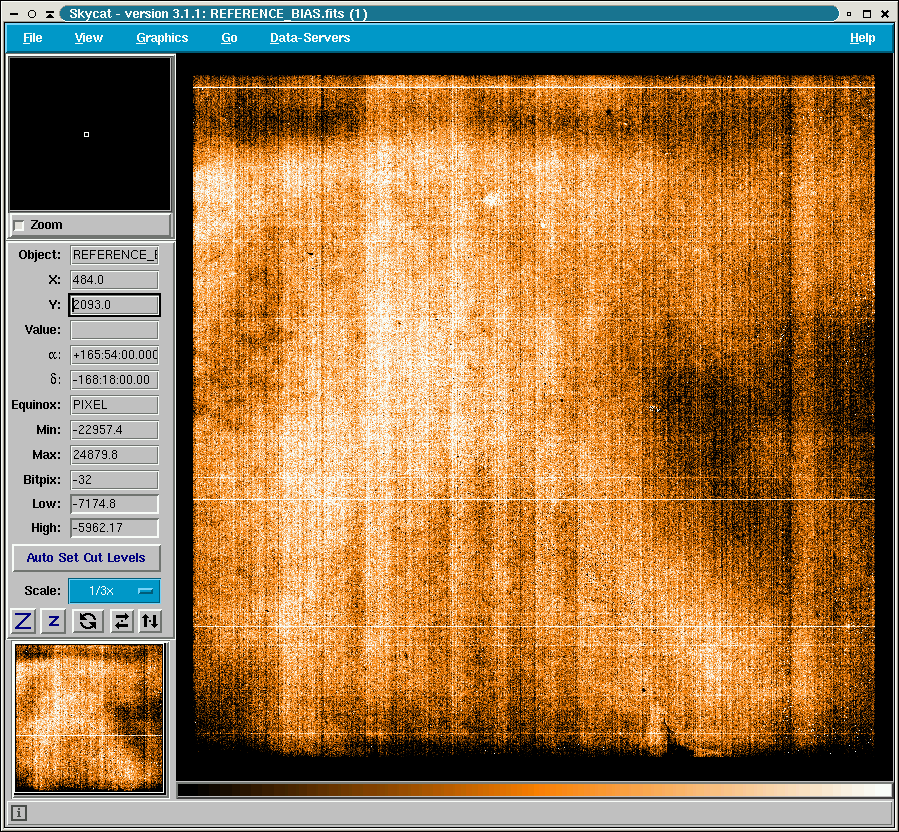
Task: Click the info icon in status bar
Action: tap(20, 813)
